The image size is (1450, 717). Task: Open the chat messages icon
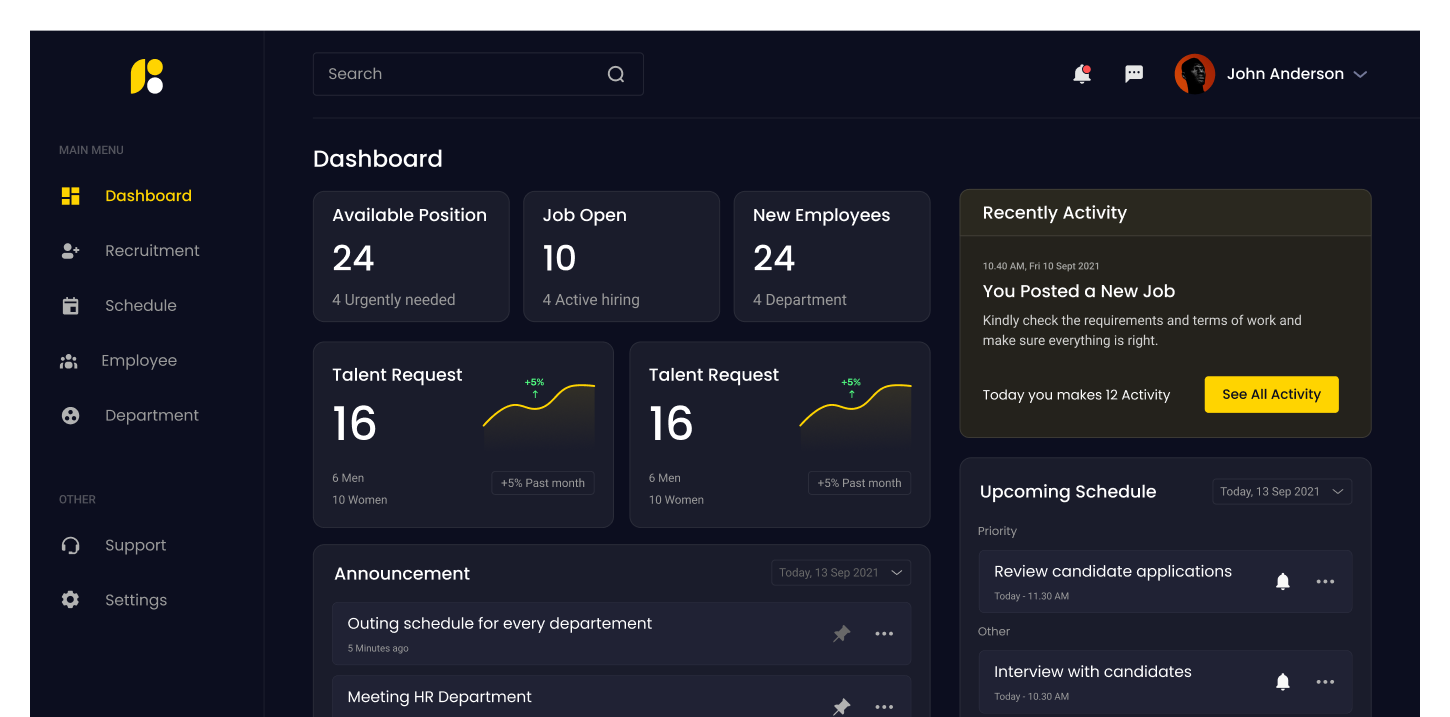(1134, 74)
